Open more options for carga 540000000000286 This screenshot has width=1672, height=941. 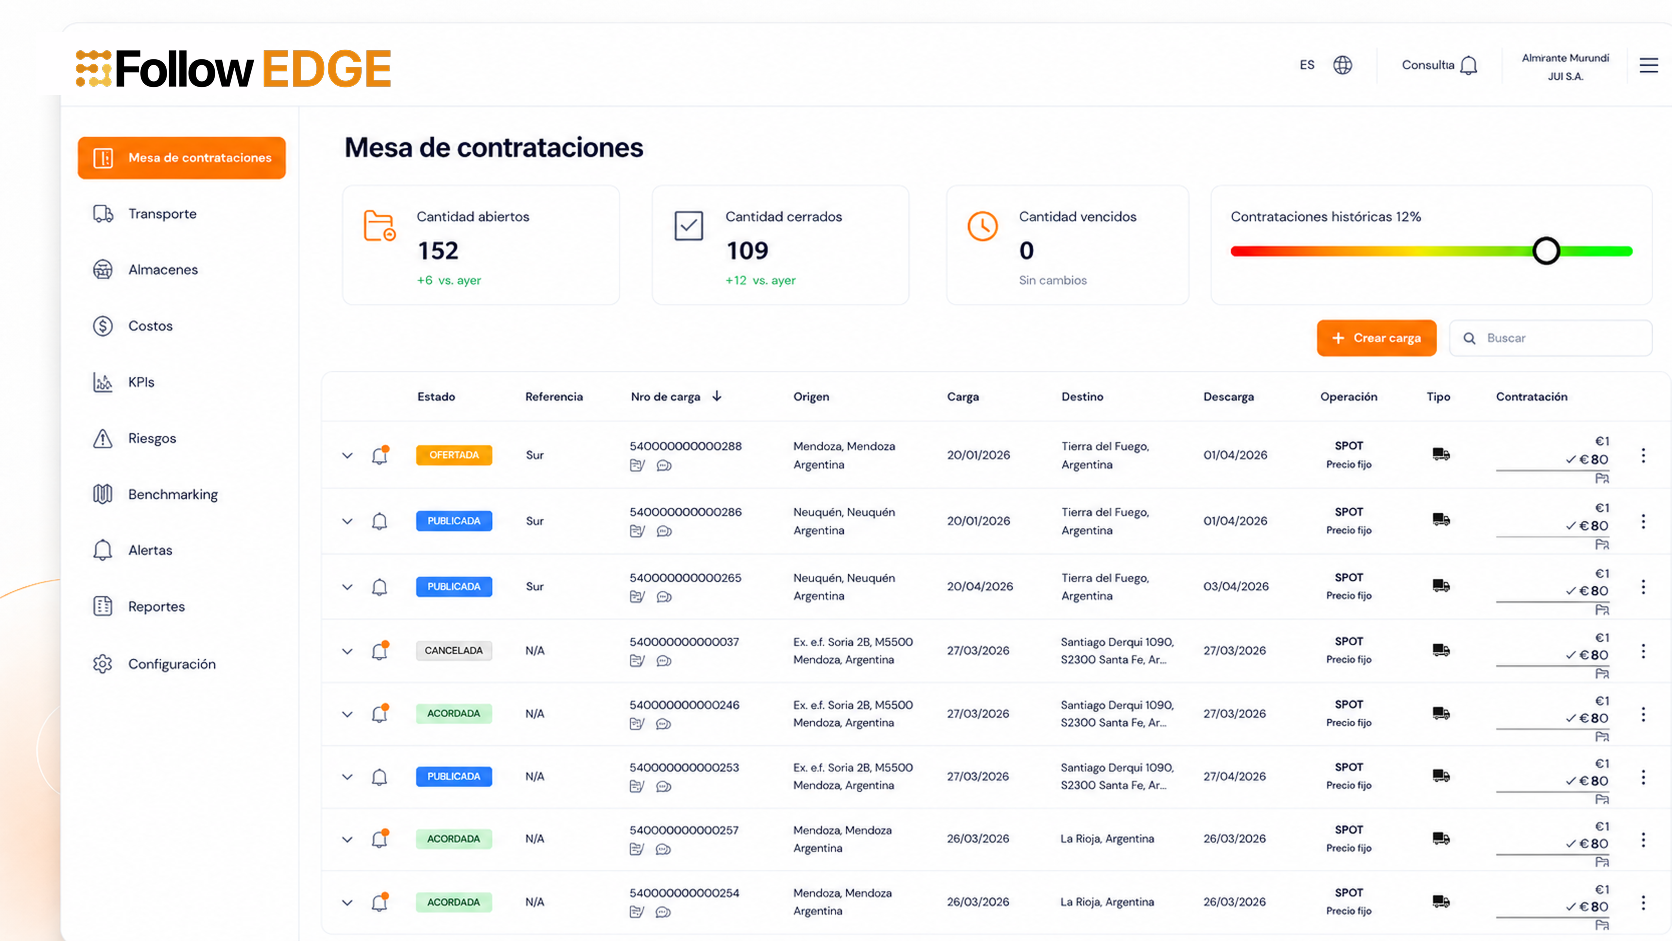(1643, 521)
